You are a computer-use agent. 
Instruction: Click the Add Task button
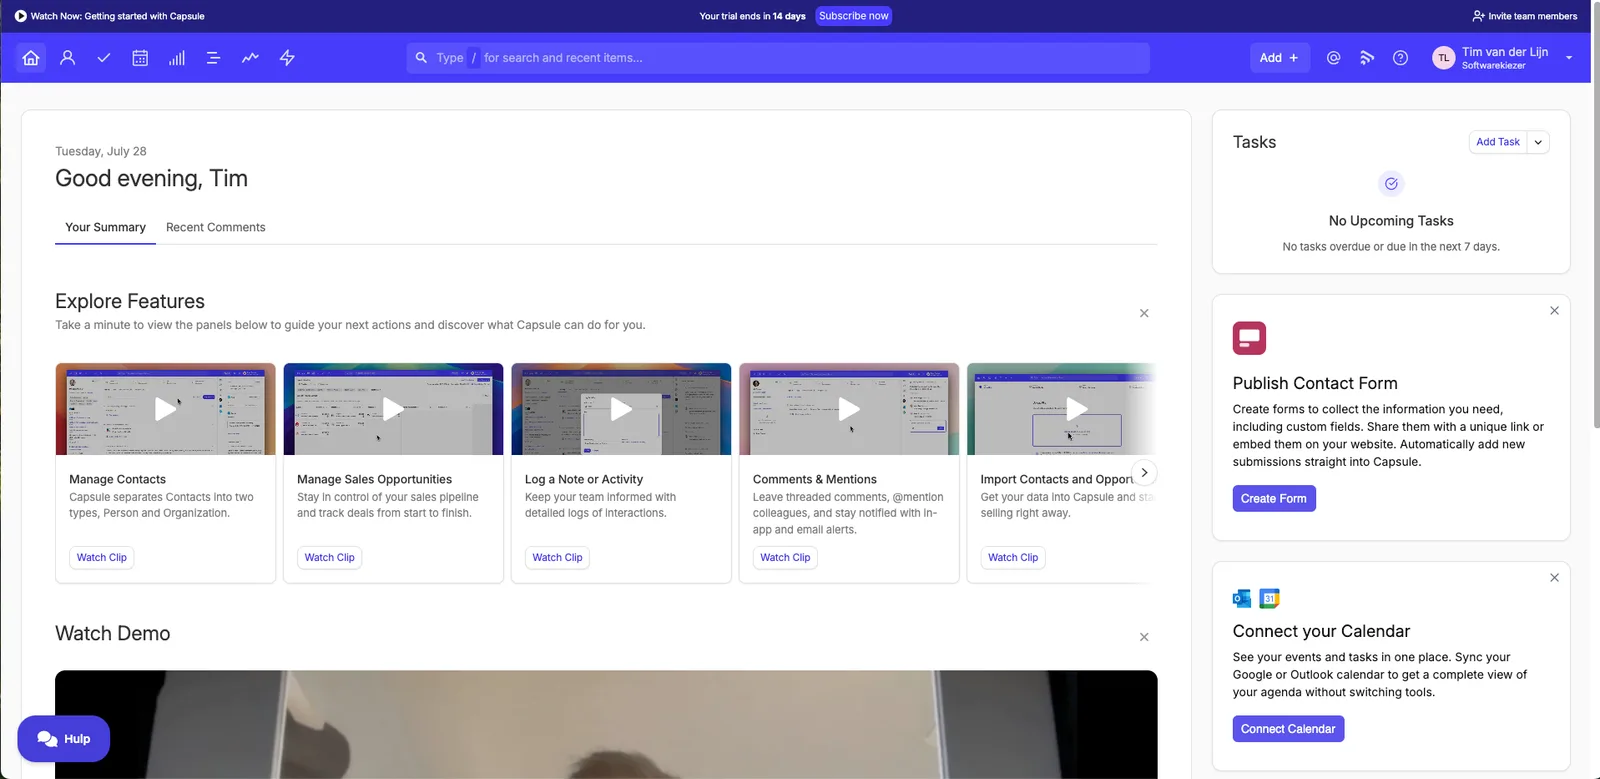coord(1497,142)
